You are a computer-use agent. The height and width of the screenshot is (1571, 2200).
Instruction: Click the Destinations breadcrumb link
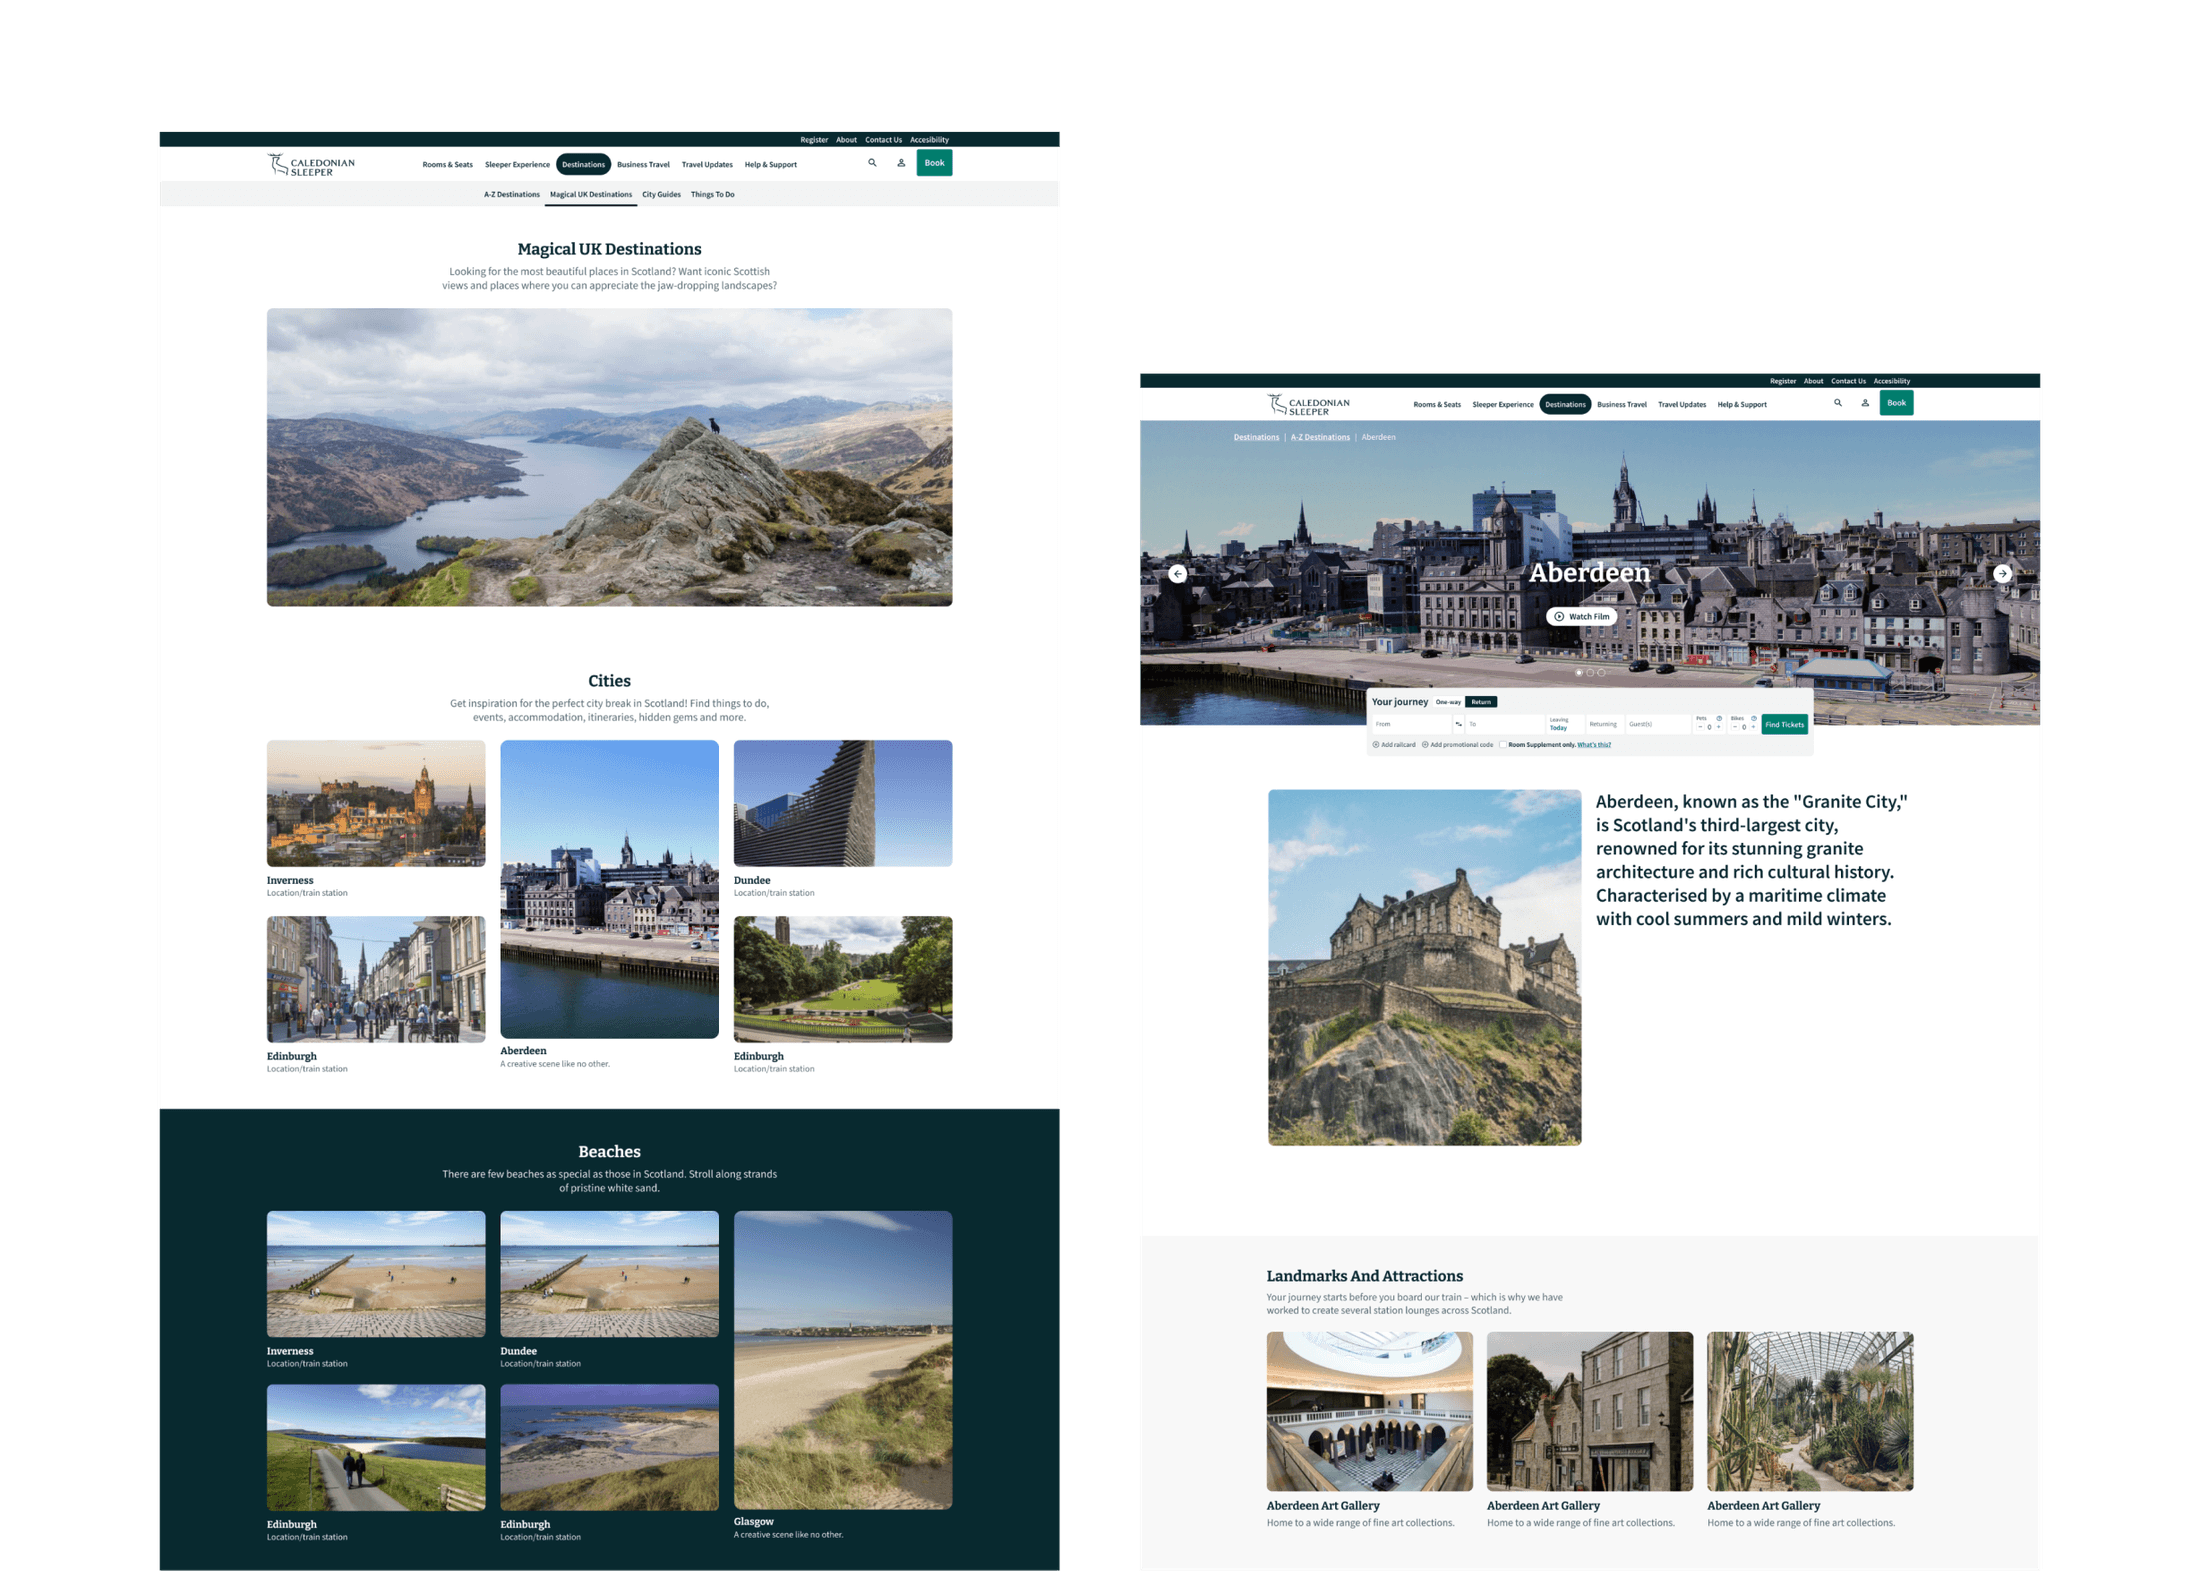(1256, 437)
